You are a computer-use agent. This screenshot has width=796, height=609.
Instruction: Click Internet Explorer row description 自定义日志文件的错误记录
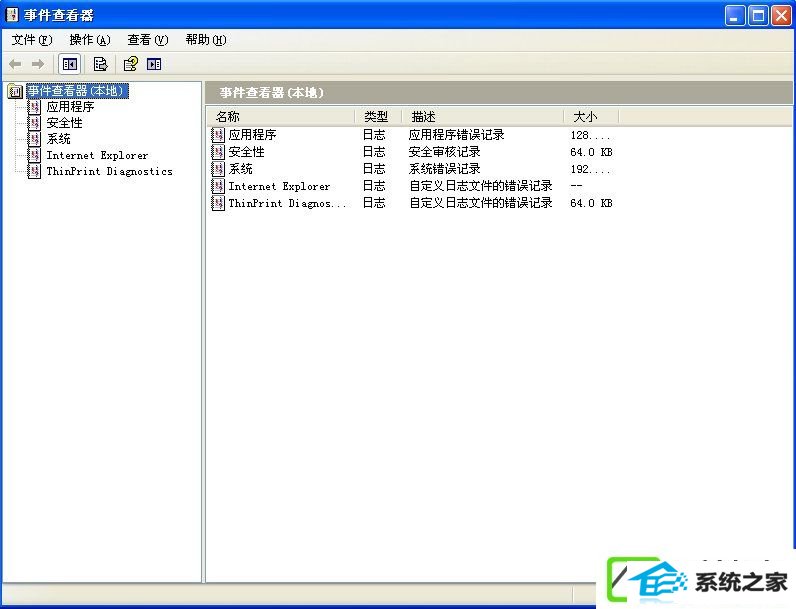point(481,186)
